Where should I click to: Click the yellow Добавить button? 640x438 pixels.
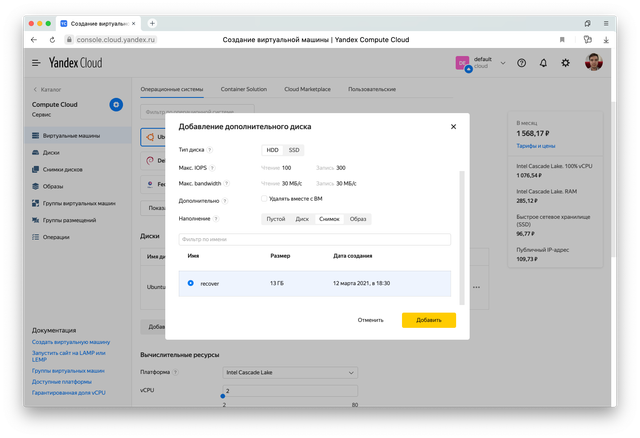(x=428, y=320)
